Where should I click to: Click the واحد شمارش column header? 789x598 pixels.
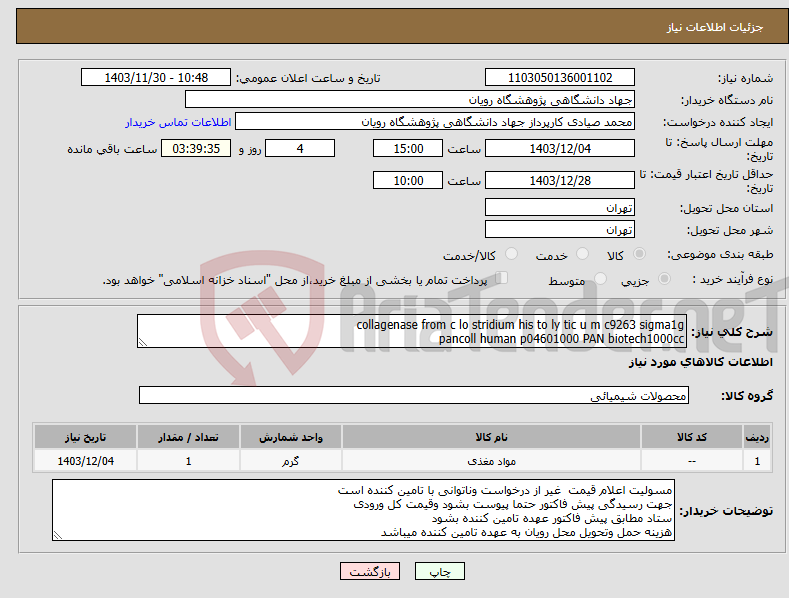[291, 437]
